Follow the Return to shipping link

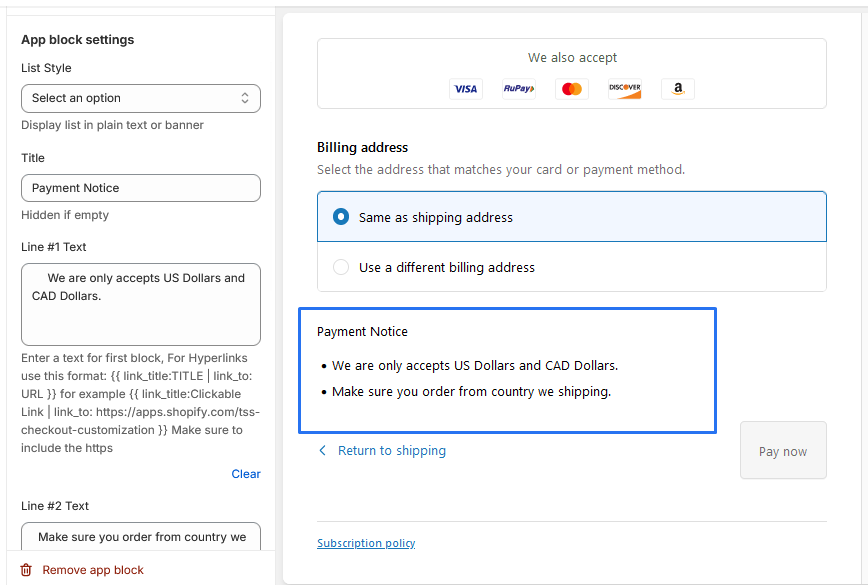pyautogui.click(x=391, y=451)
